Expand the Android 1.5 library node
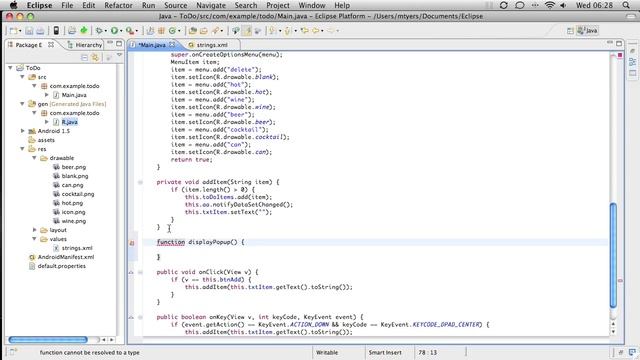This screenshot has height=360, width=640. click(x=22, y=131)
